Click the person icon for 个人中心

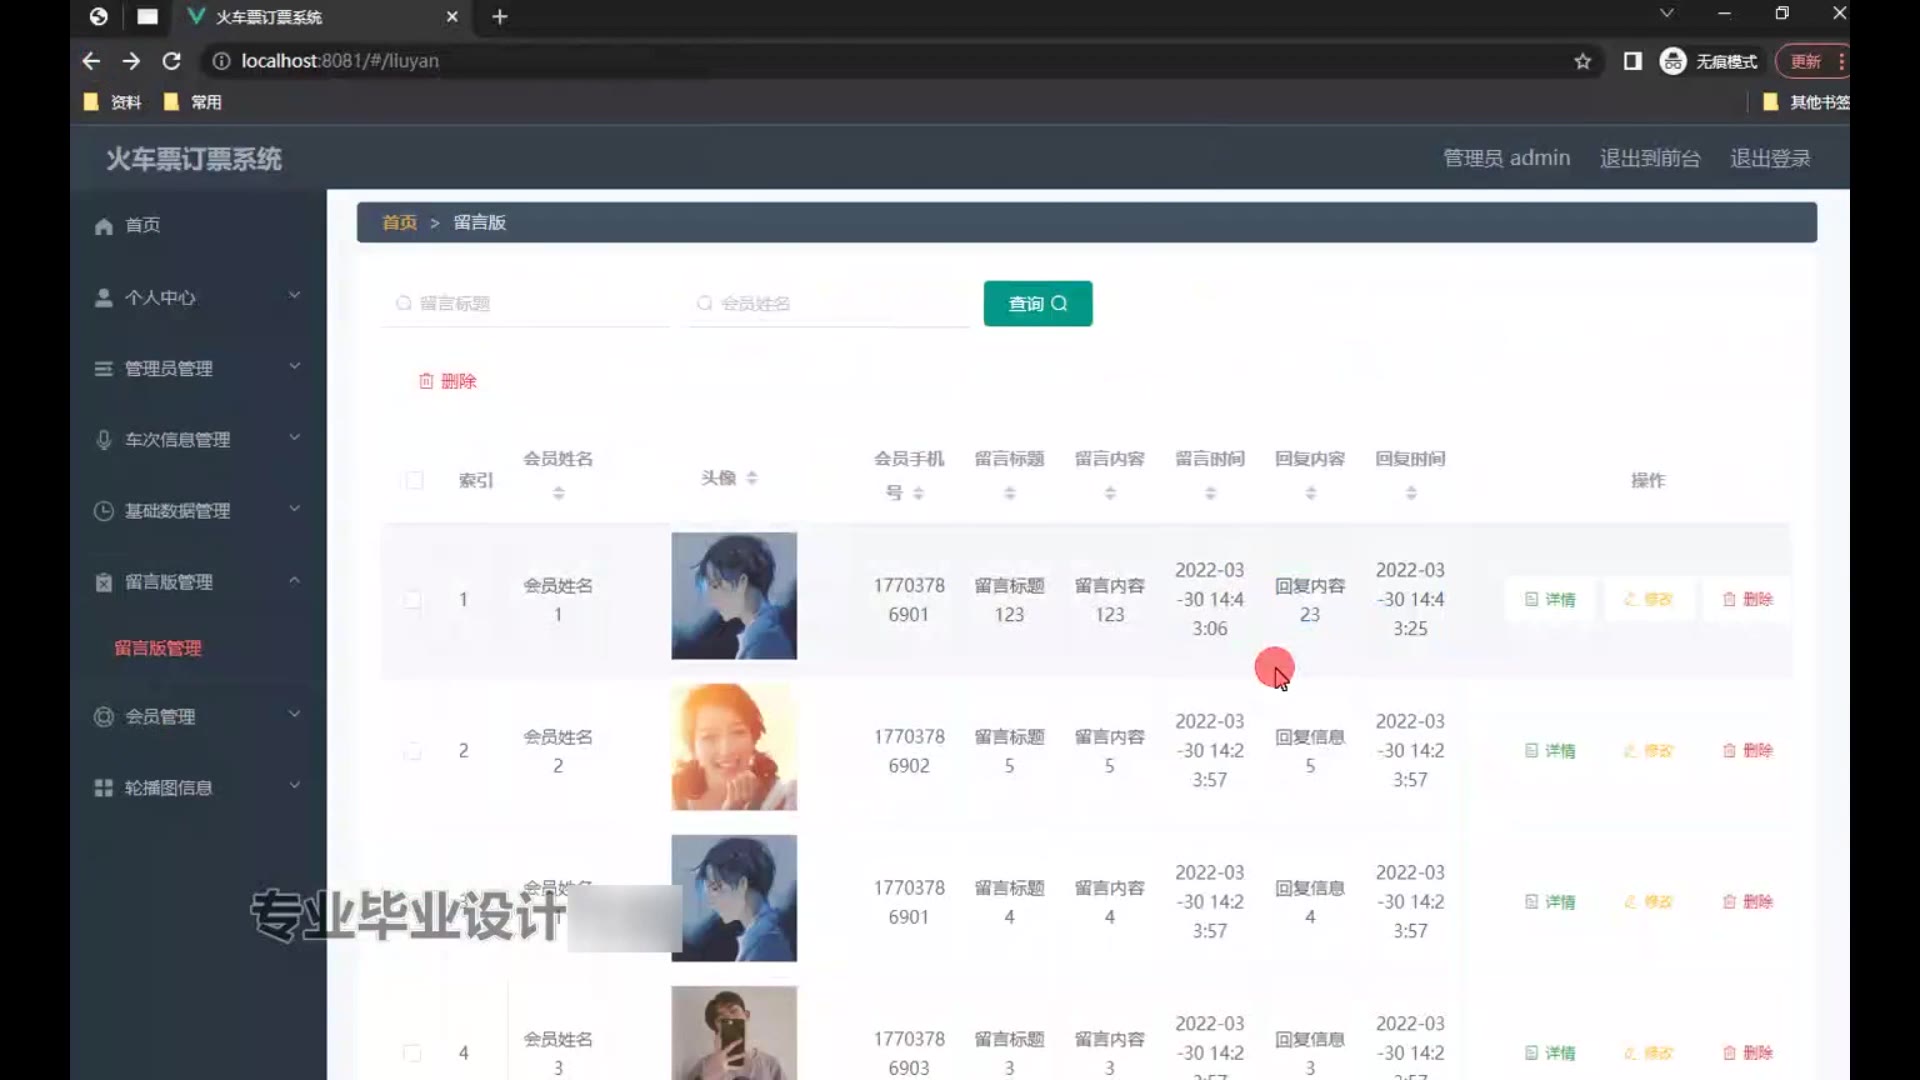pyautogui.click(x=103, y=298)
